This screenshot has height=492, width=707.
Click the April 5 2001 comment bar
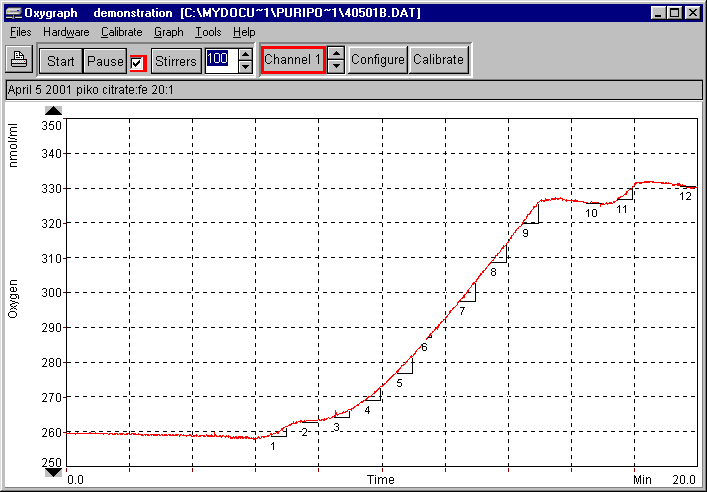point(354,90)
